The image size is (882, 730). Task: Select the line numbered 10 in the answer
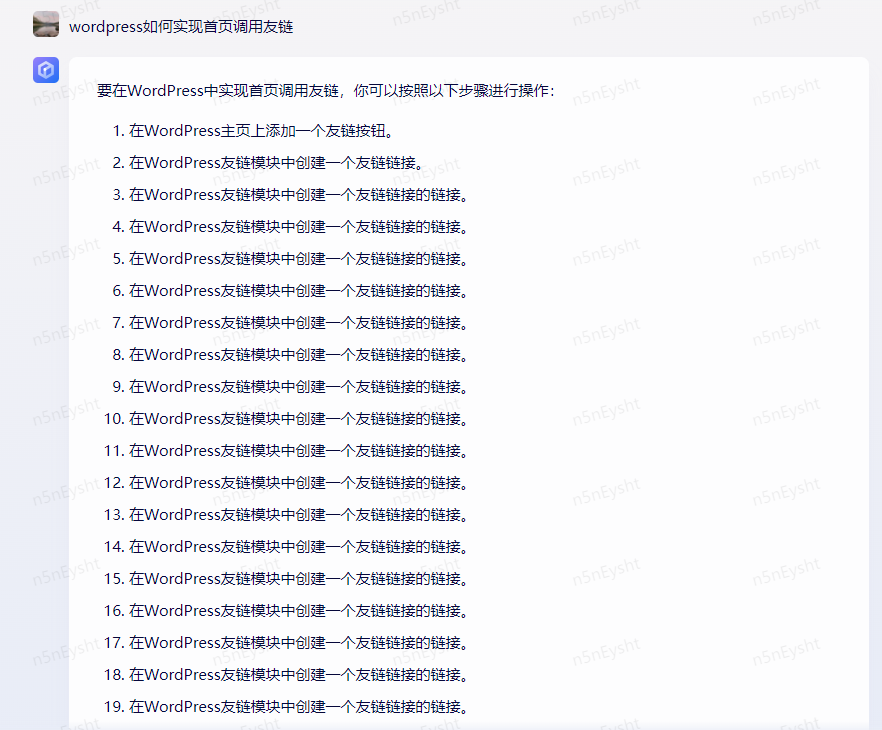[x=298, y=419]
